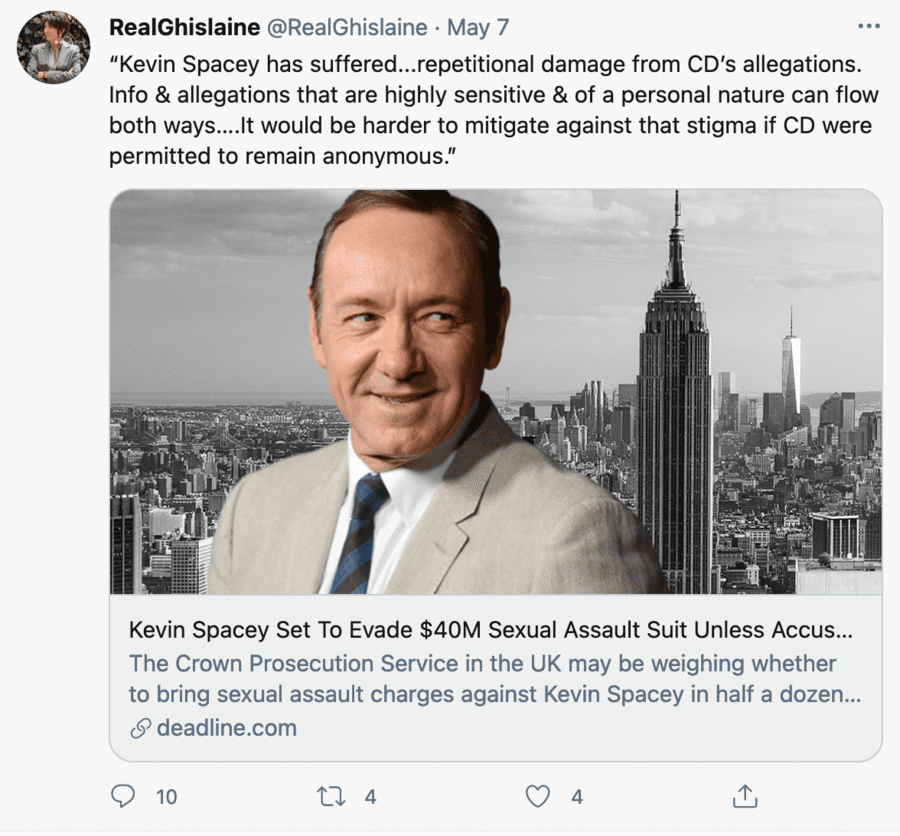Click the like count next to heart
This screenshot has width=900, height=836.
pyautogui.click(x=577, y=797)
